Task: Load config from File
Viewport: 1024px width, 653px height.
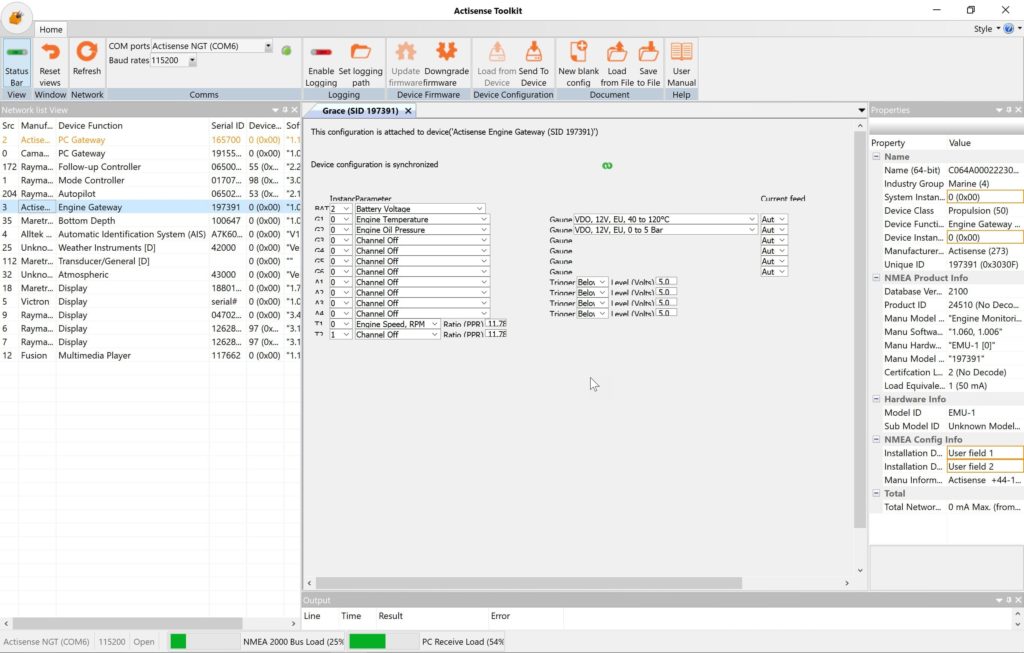Action: point(616,63)
